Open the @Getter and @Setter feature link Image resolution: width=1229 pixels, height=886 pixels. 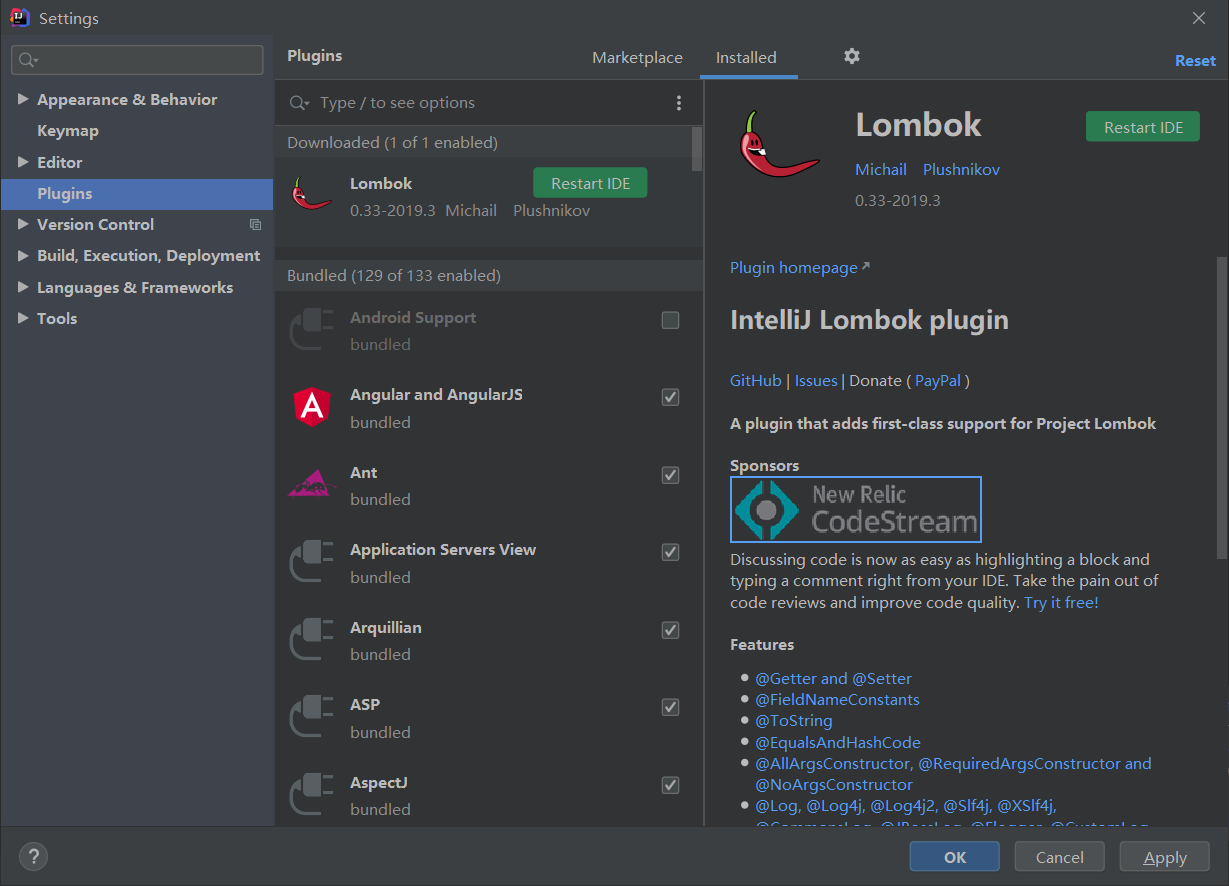coord(833,679)
